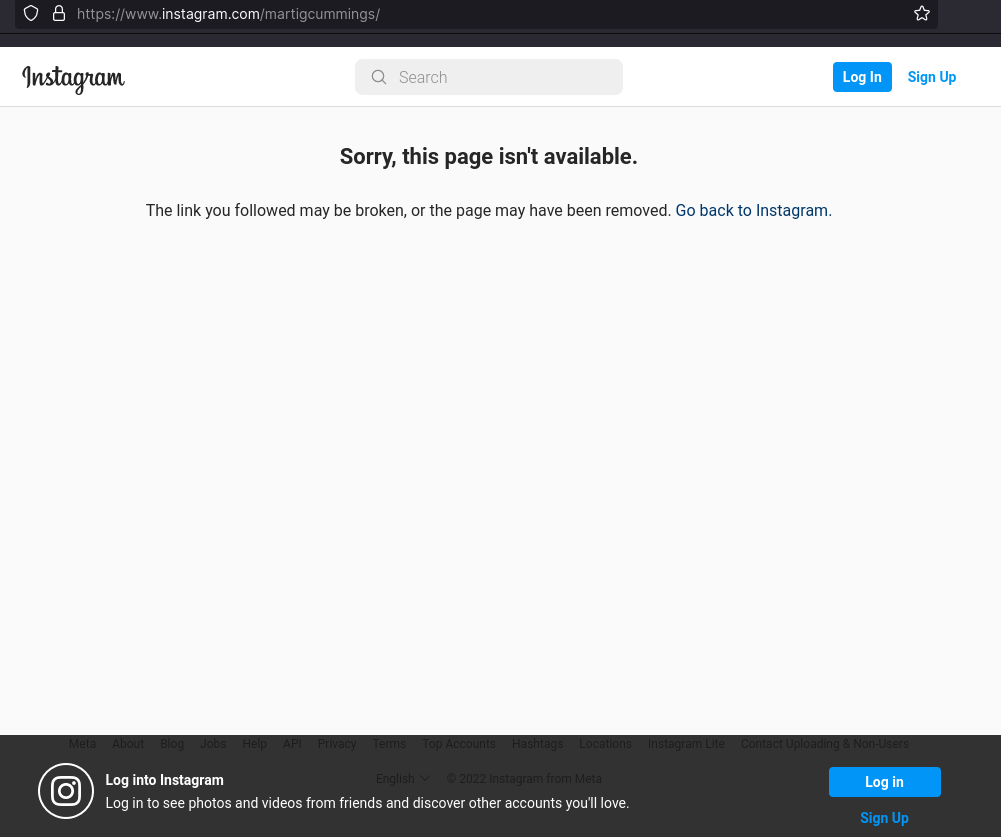Open the Help footer link
Viewport: 1001px width, 837px height.
(x=254, y=744)
